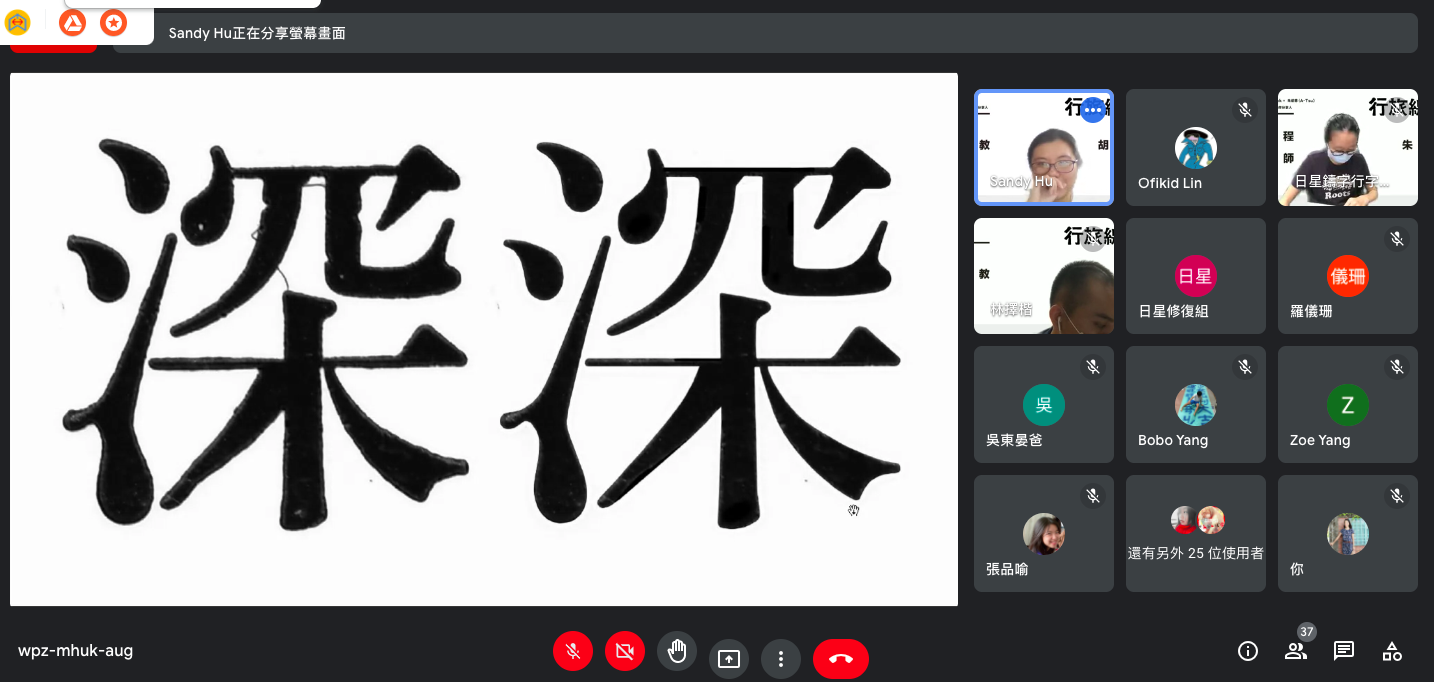
Task: Open the activities panel
Action: click(x=1391, y=651)
